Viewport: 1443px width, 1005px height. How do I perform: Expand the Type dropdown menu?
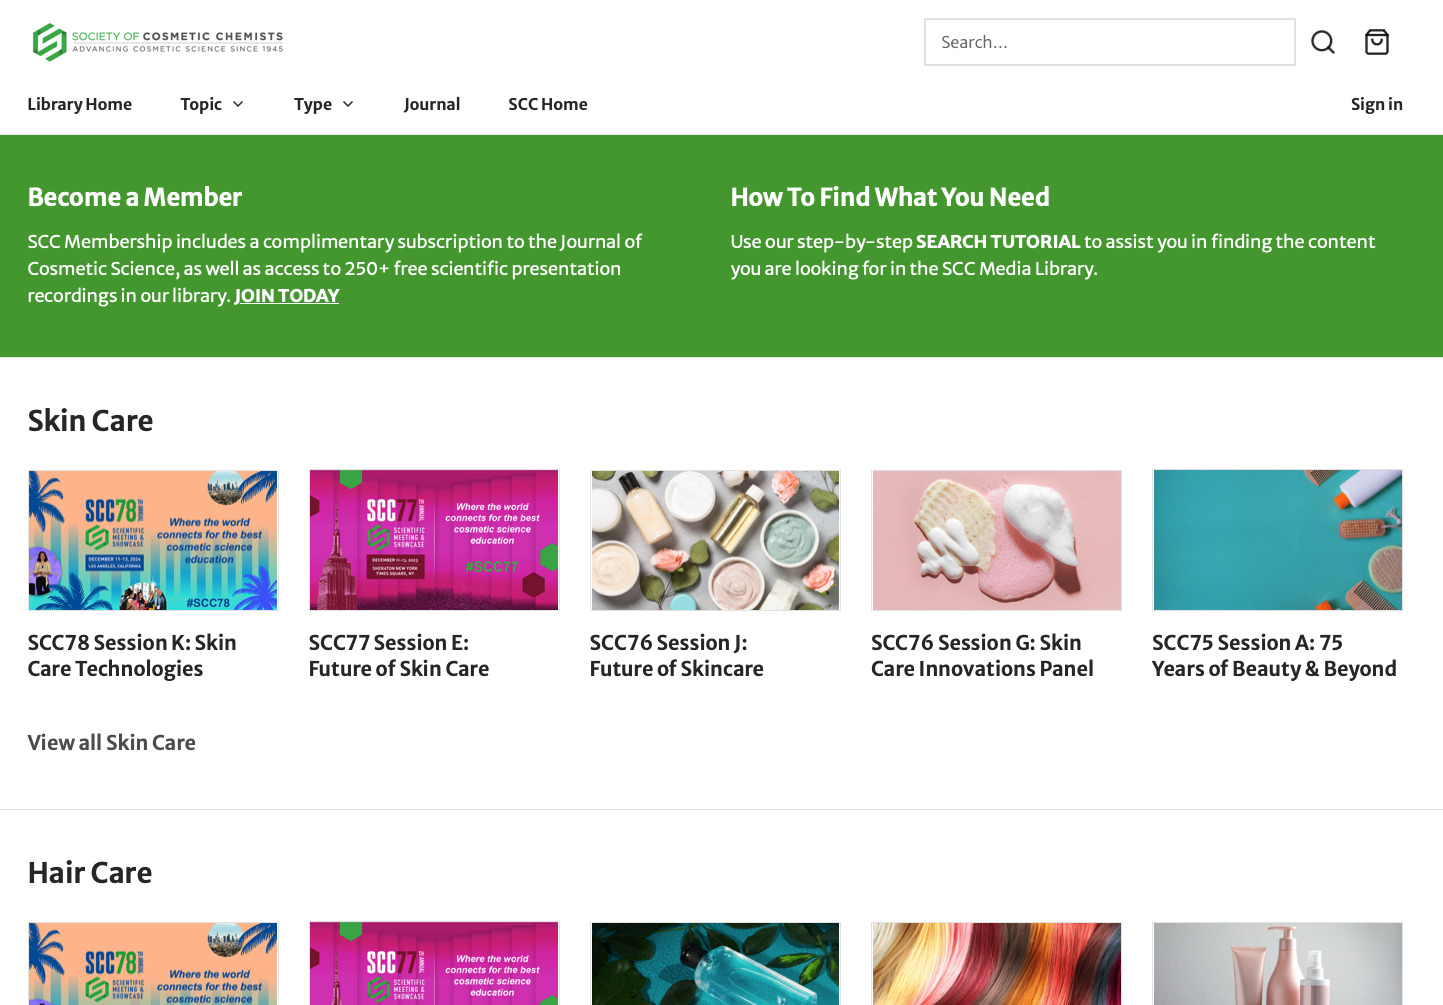pos(324,104)
